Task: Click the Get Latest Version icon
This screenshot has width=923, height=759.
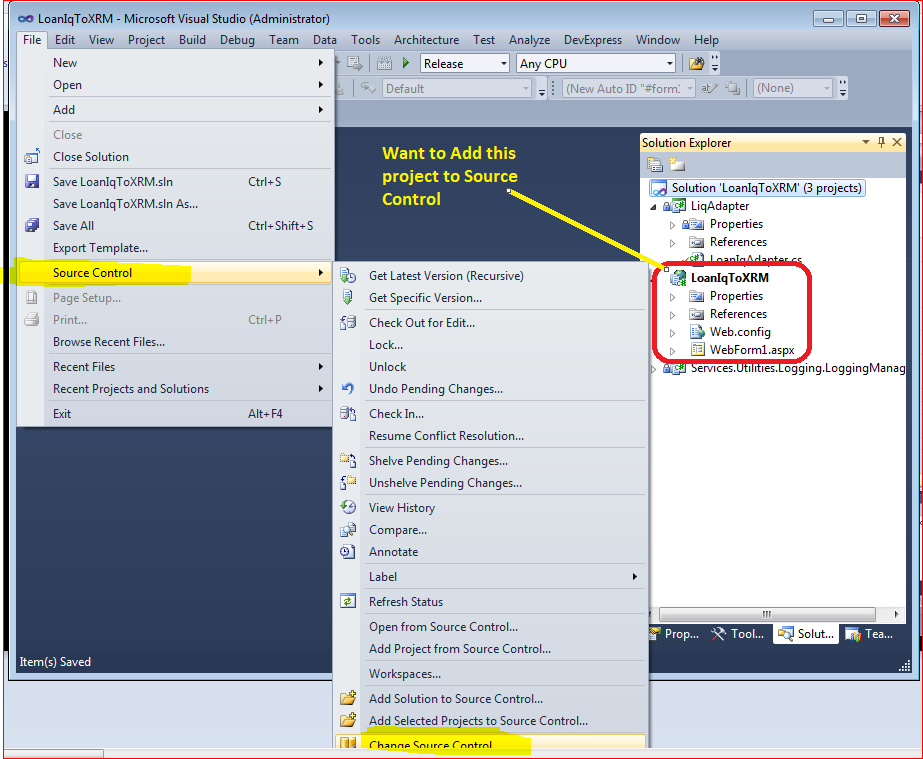Action: pyautogui.click(x=348, y=276)
